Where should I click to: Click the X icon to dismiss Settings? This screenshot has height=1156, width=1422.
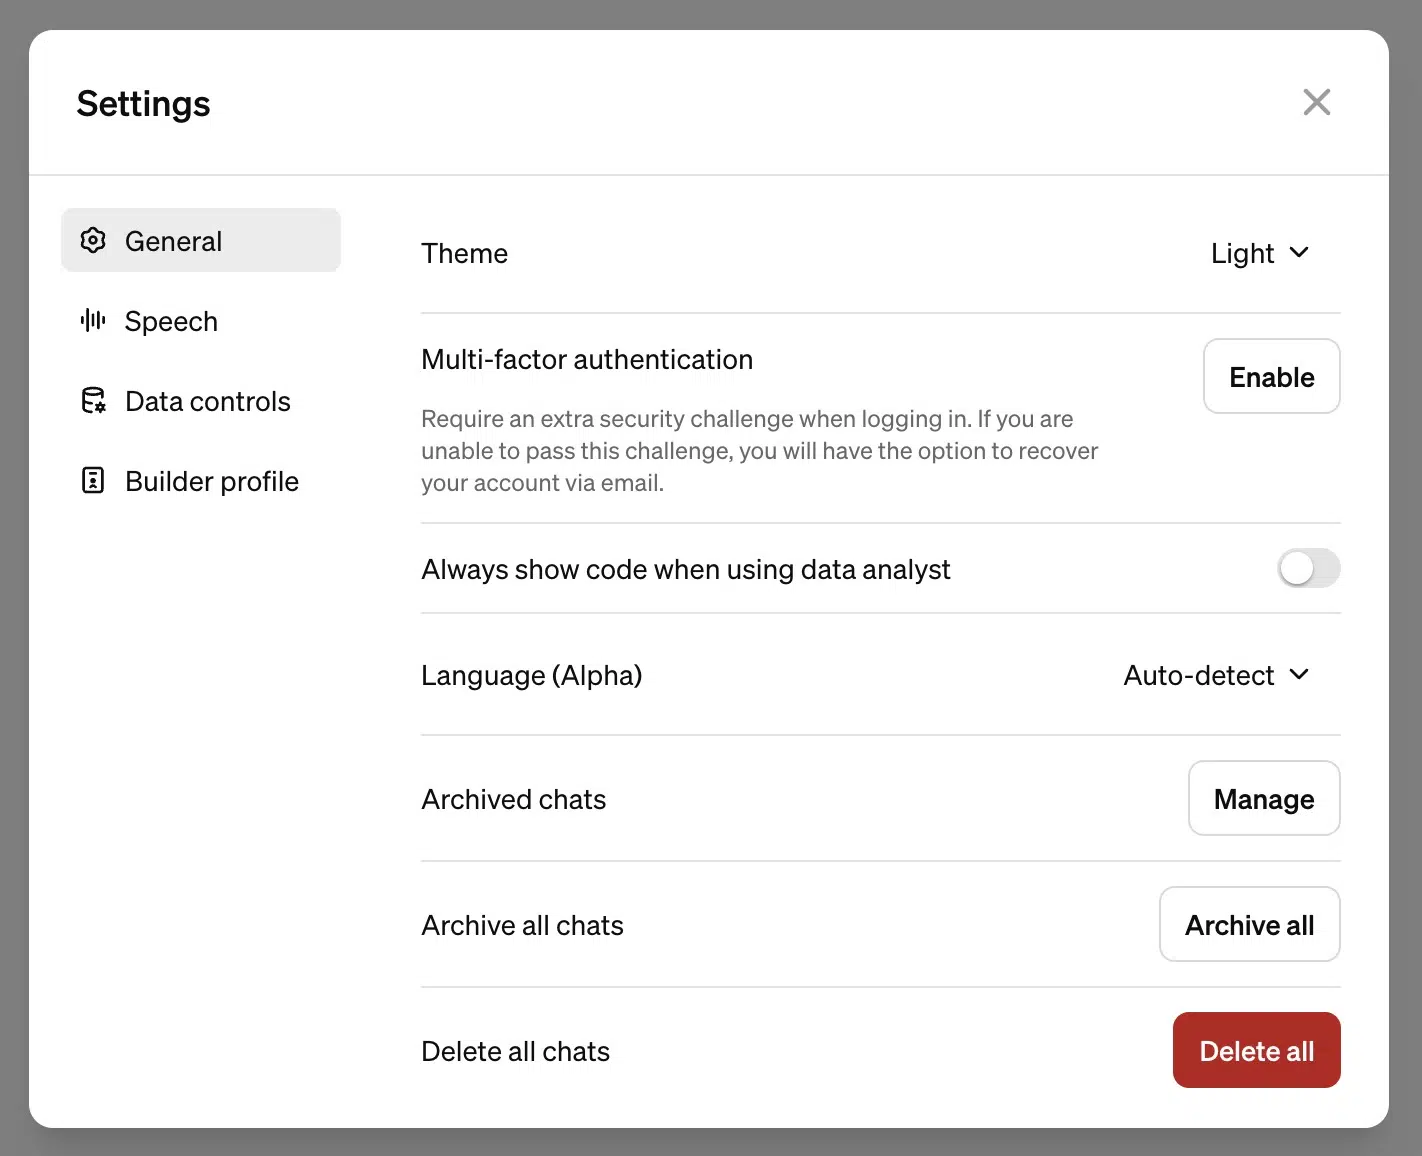click(1317, 102)
